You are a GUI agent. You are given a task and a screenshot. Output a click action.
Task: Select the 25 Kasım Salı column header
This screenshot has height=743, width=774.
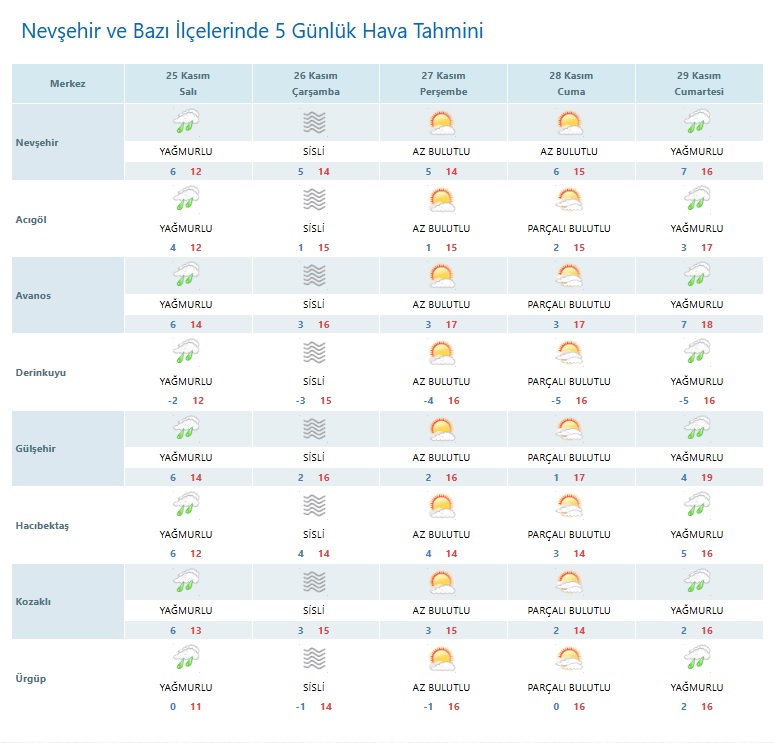tap(187, 84)
